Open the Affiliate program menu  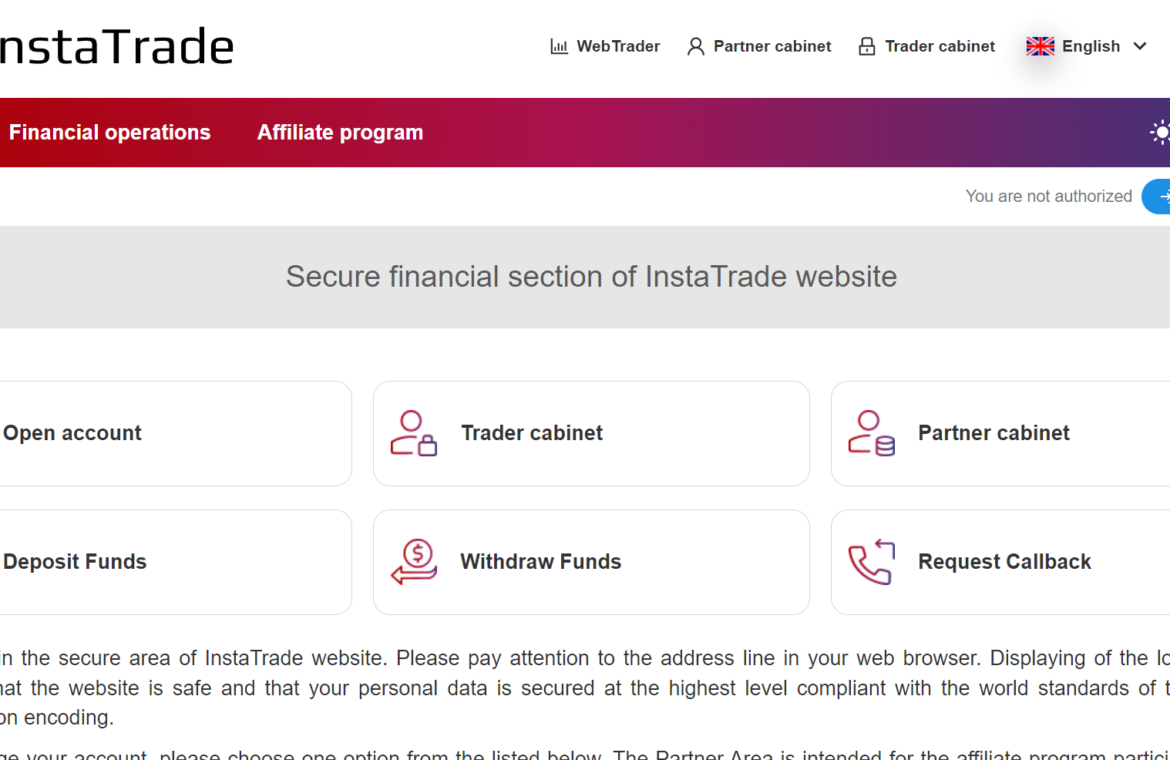[340, 132]
